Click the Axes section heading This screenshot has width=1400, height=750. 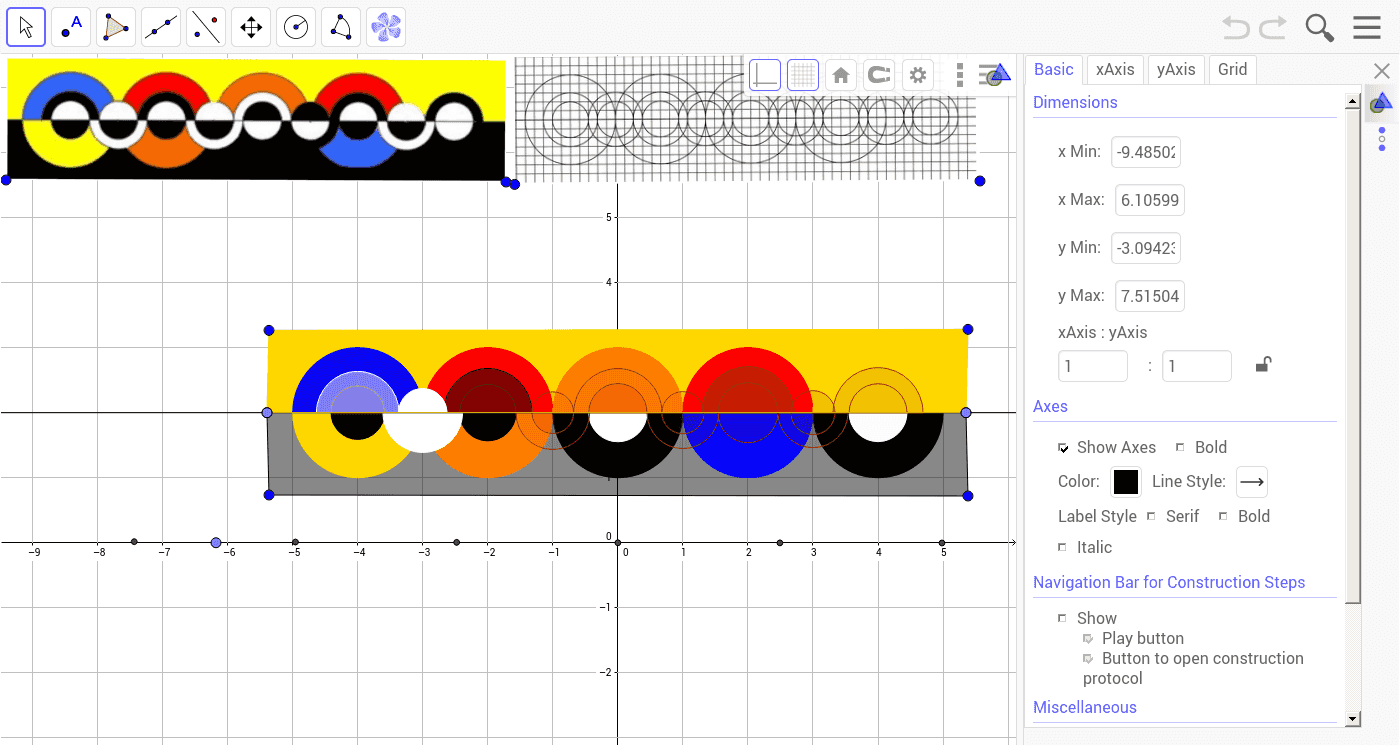[1050, 406]
